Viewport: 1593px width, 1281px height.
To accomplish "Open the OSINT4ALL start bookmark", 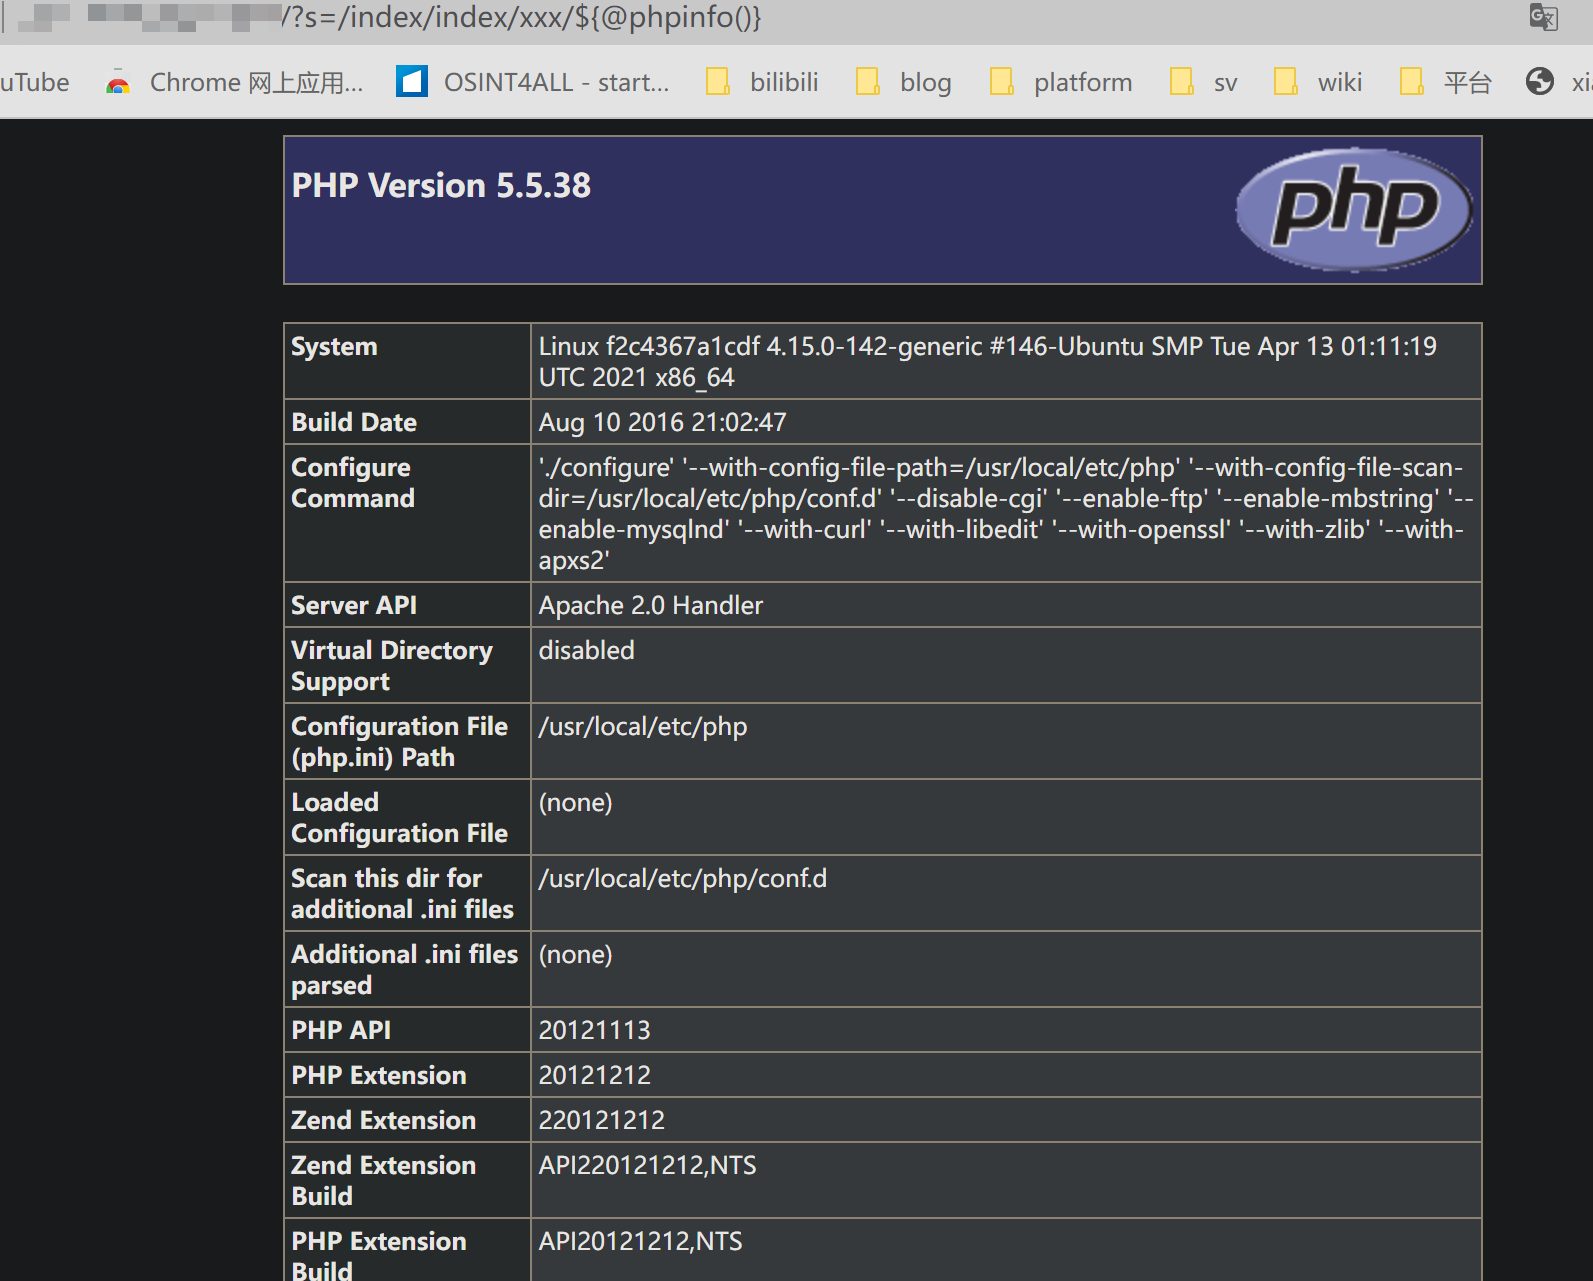I will [533, 82].
